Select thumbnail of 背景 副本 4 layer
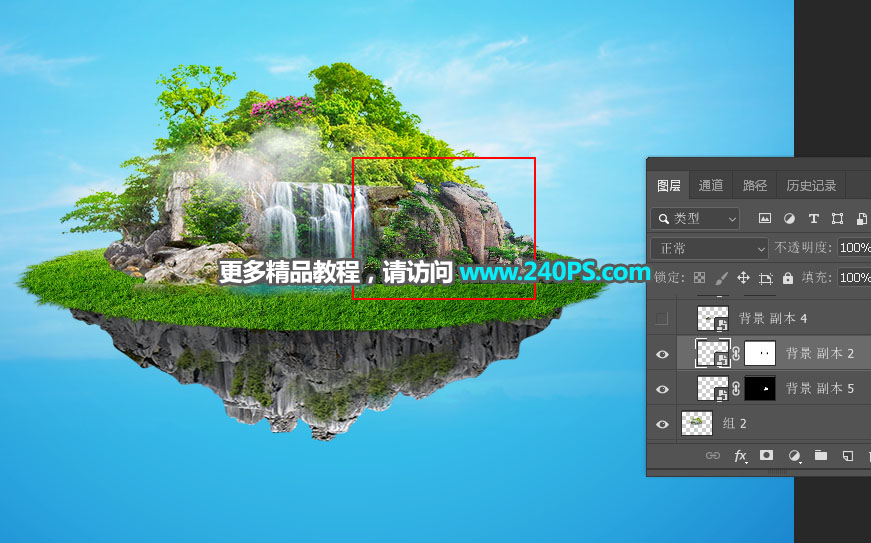The image size is (871, 543). tap(713, 319)
